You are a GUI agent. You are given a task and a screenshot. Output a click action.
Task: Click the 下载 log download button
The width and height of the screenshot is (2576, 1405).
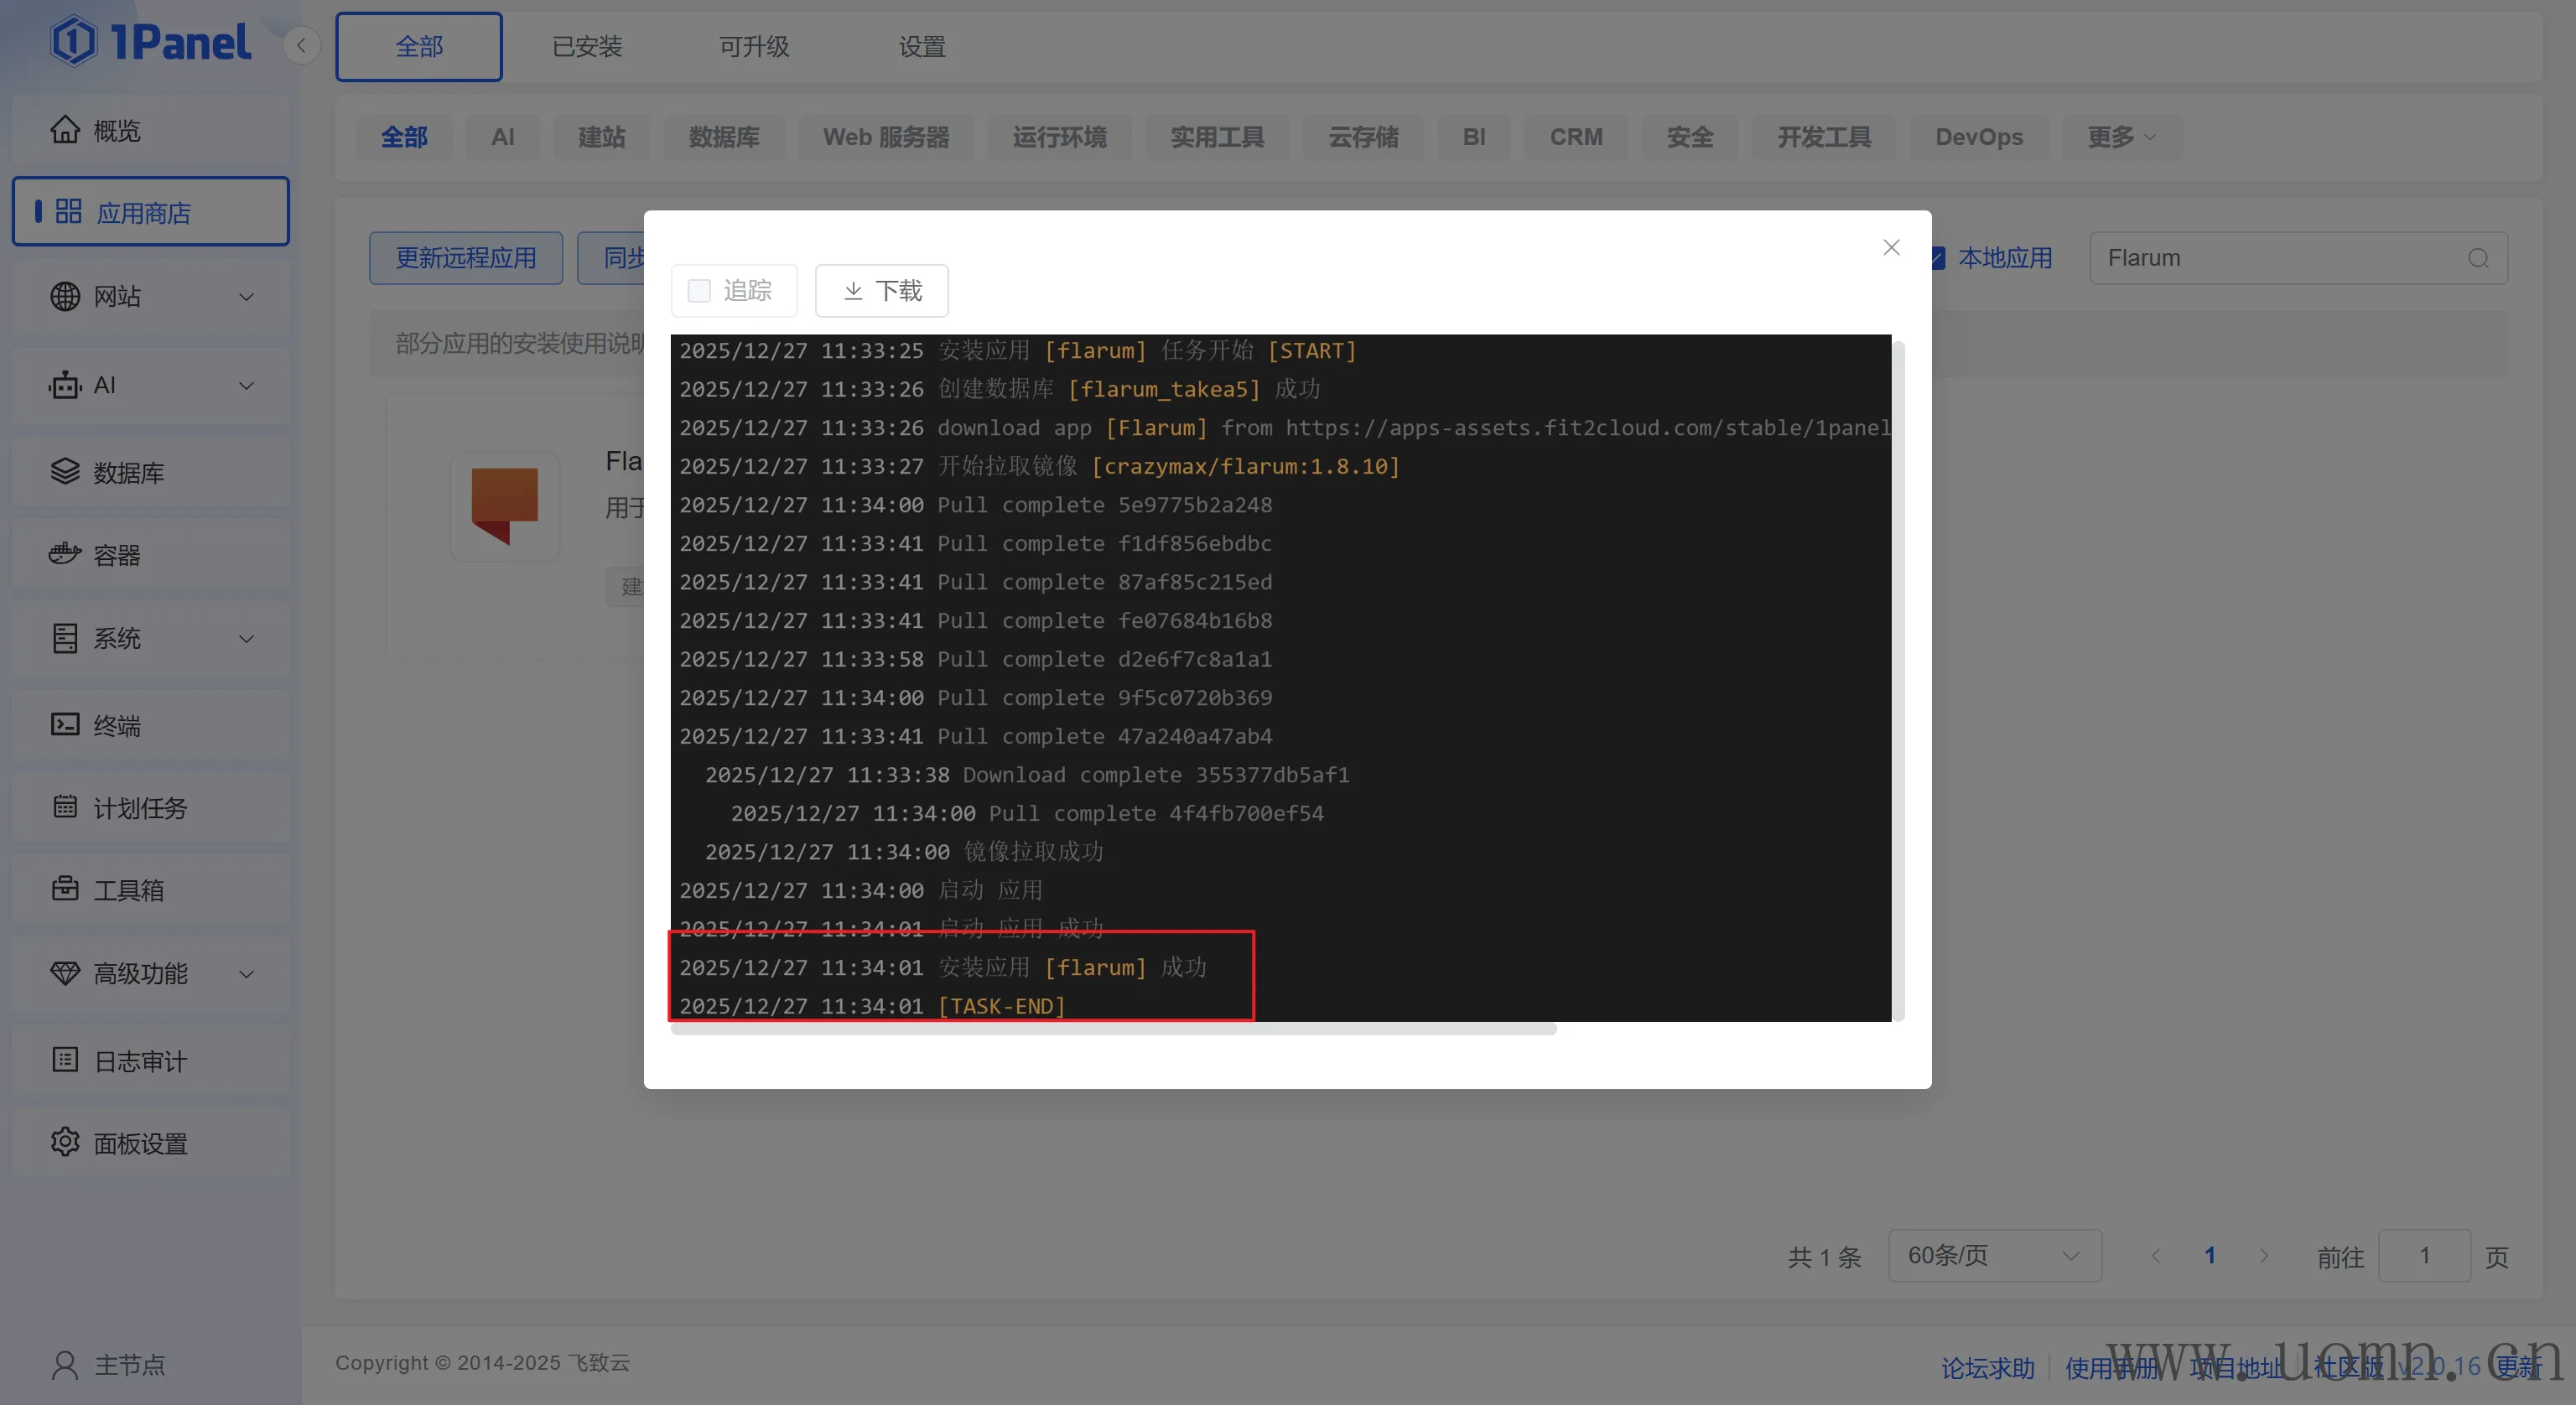pyautogui.click(x=881, y=291)
